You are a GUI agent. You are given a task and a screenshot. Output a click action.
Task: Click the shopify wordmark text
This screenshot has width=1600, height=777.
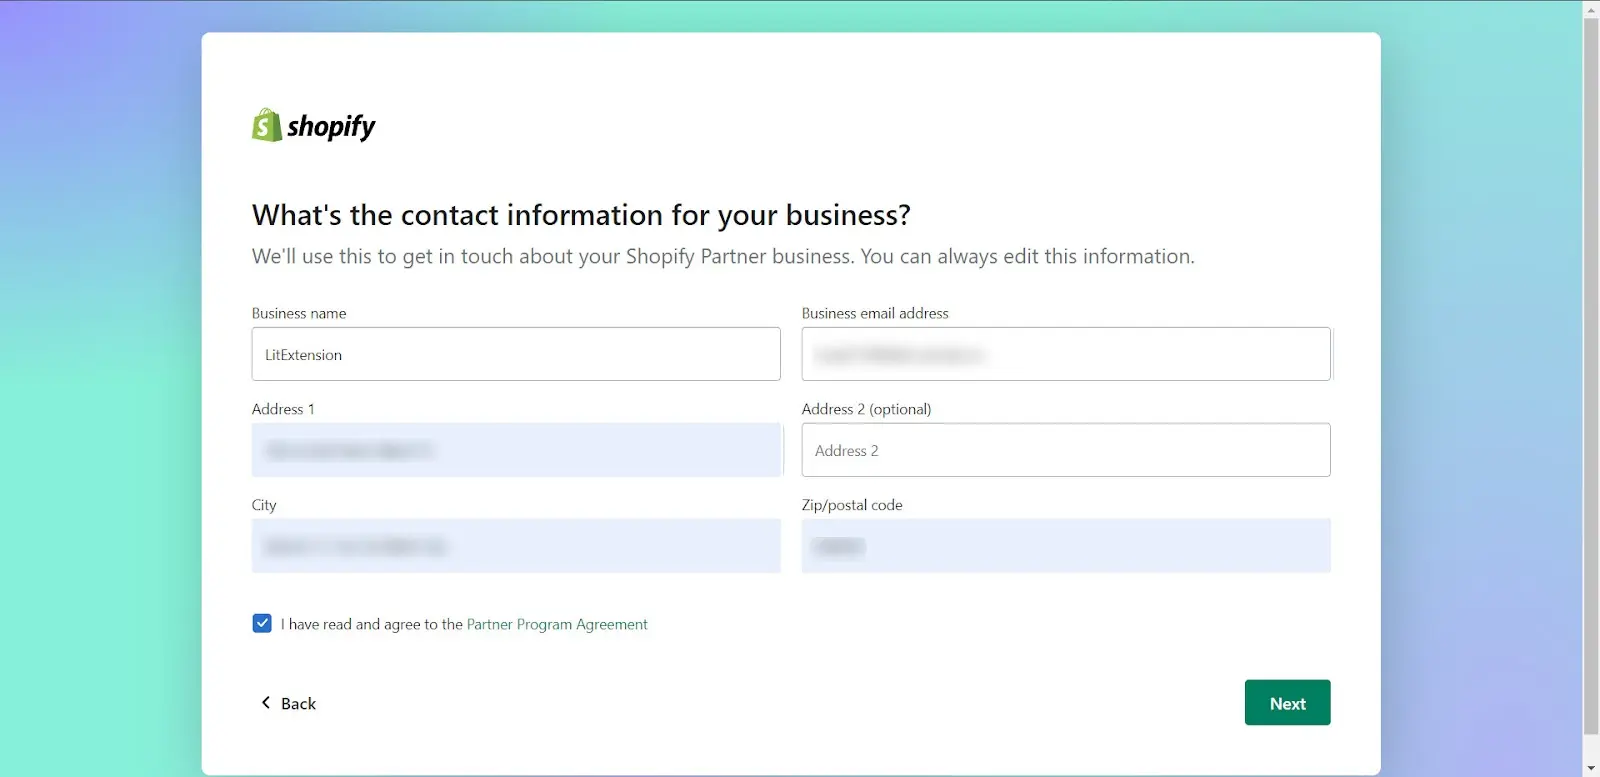click(x=331, y=127)
